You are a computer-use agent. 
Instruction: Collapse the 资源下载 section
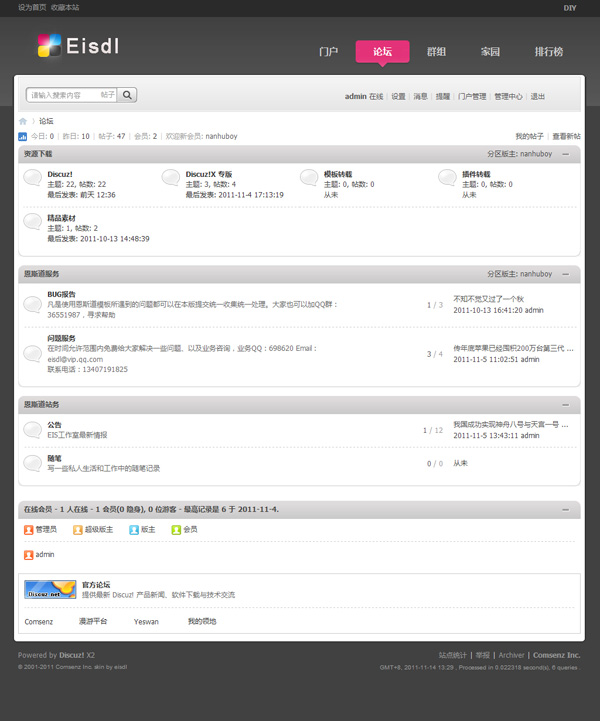(566, 154)
